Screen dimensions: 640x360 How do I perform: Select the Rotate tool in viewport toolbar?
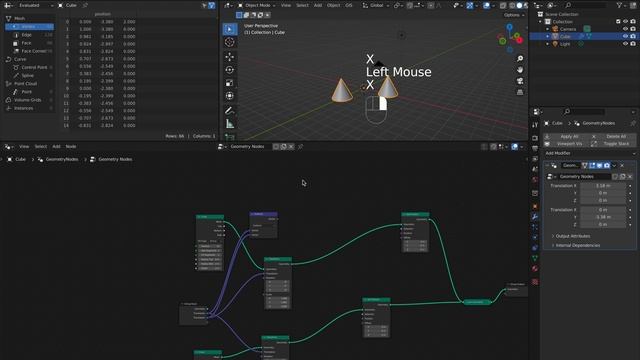click(229, 70)
